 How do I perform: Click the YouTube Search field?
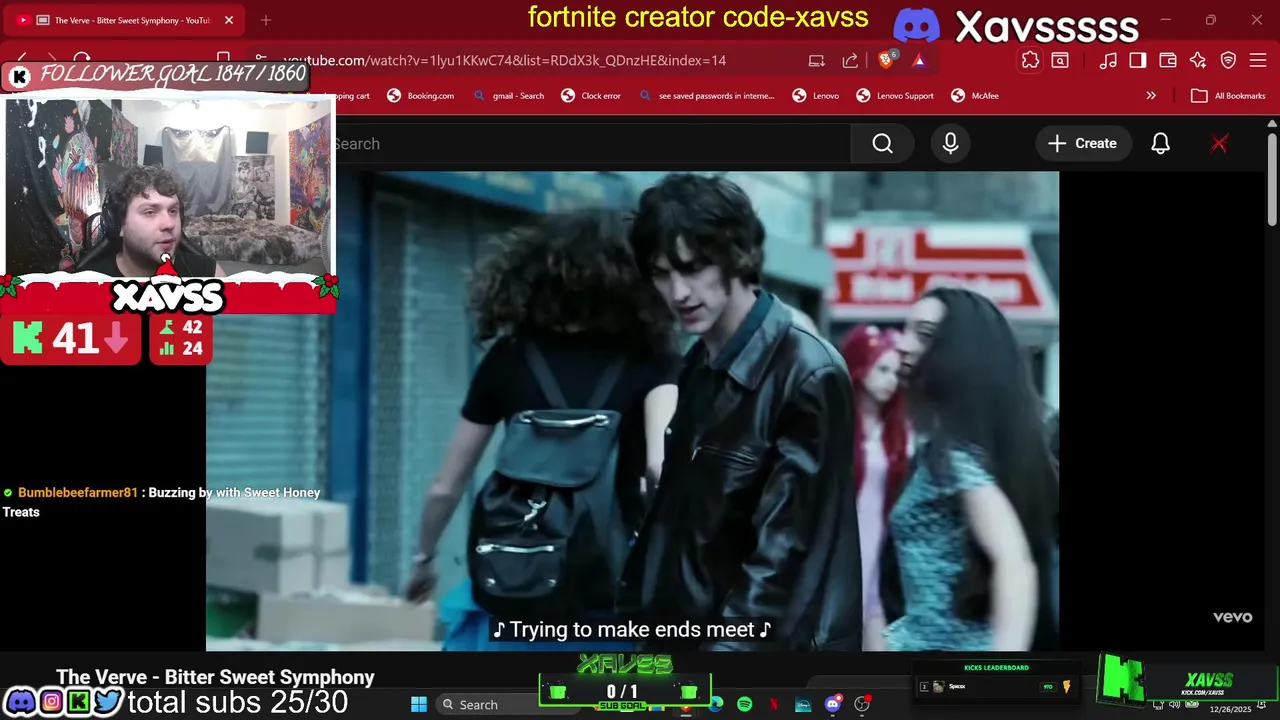tap(590, 144)
